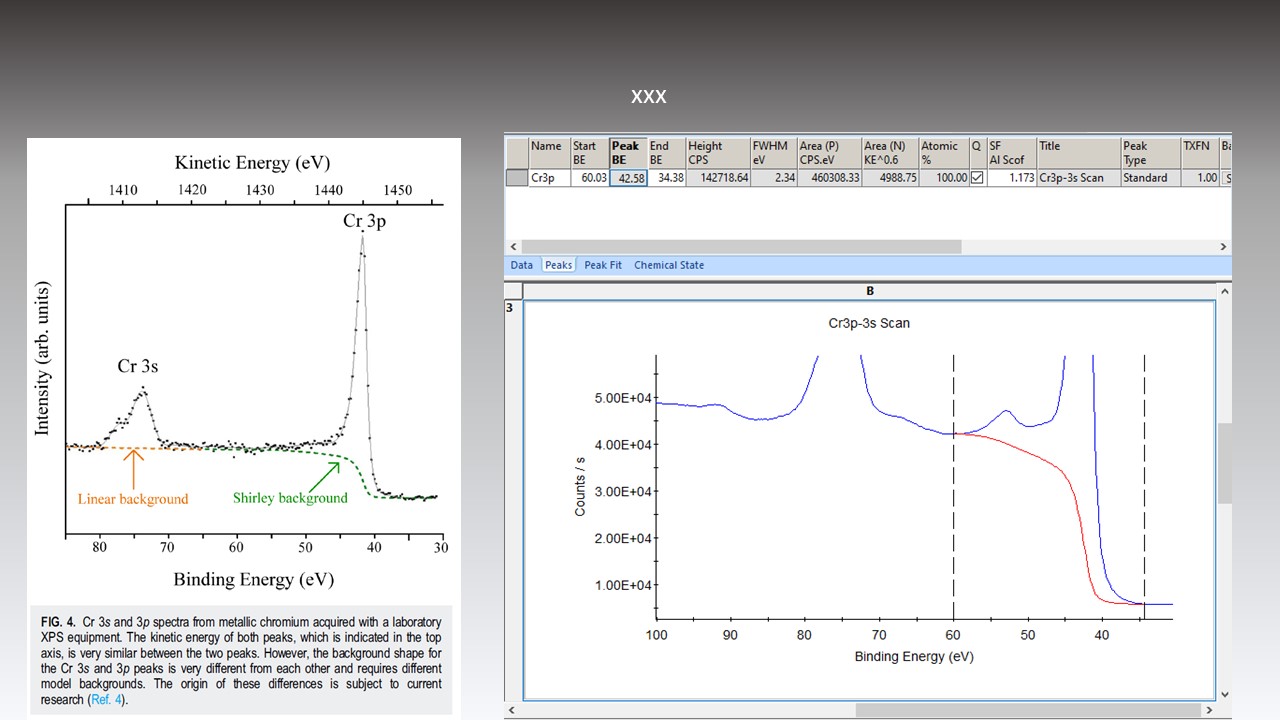This screenshot has height=720, width=1280.
Task: Click the left scroll arrow below the table
Action: coord(513,246)
